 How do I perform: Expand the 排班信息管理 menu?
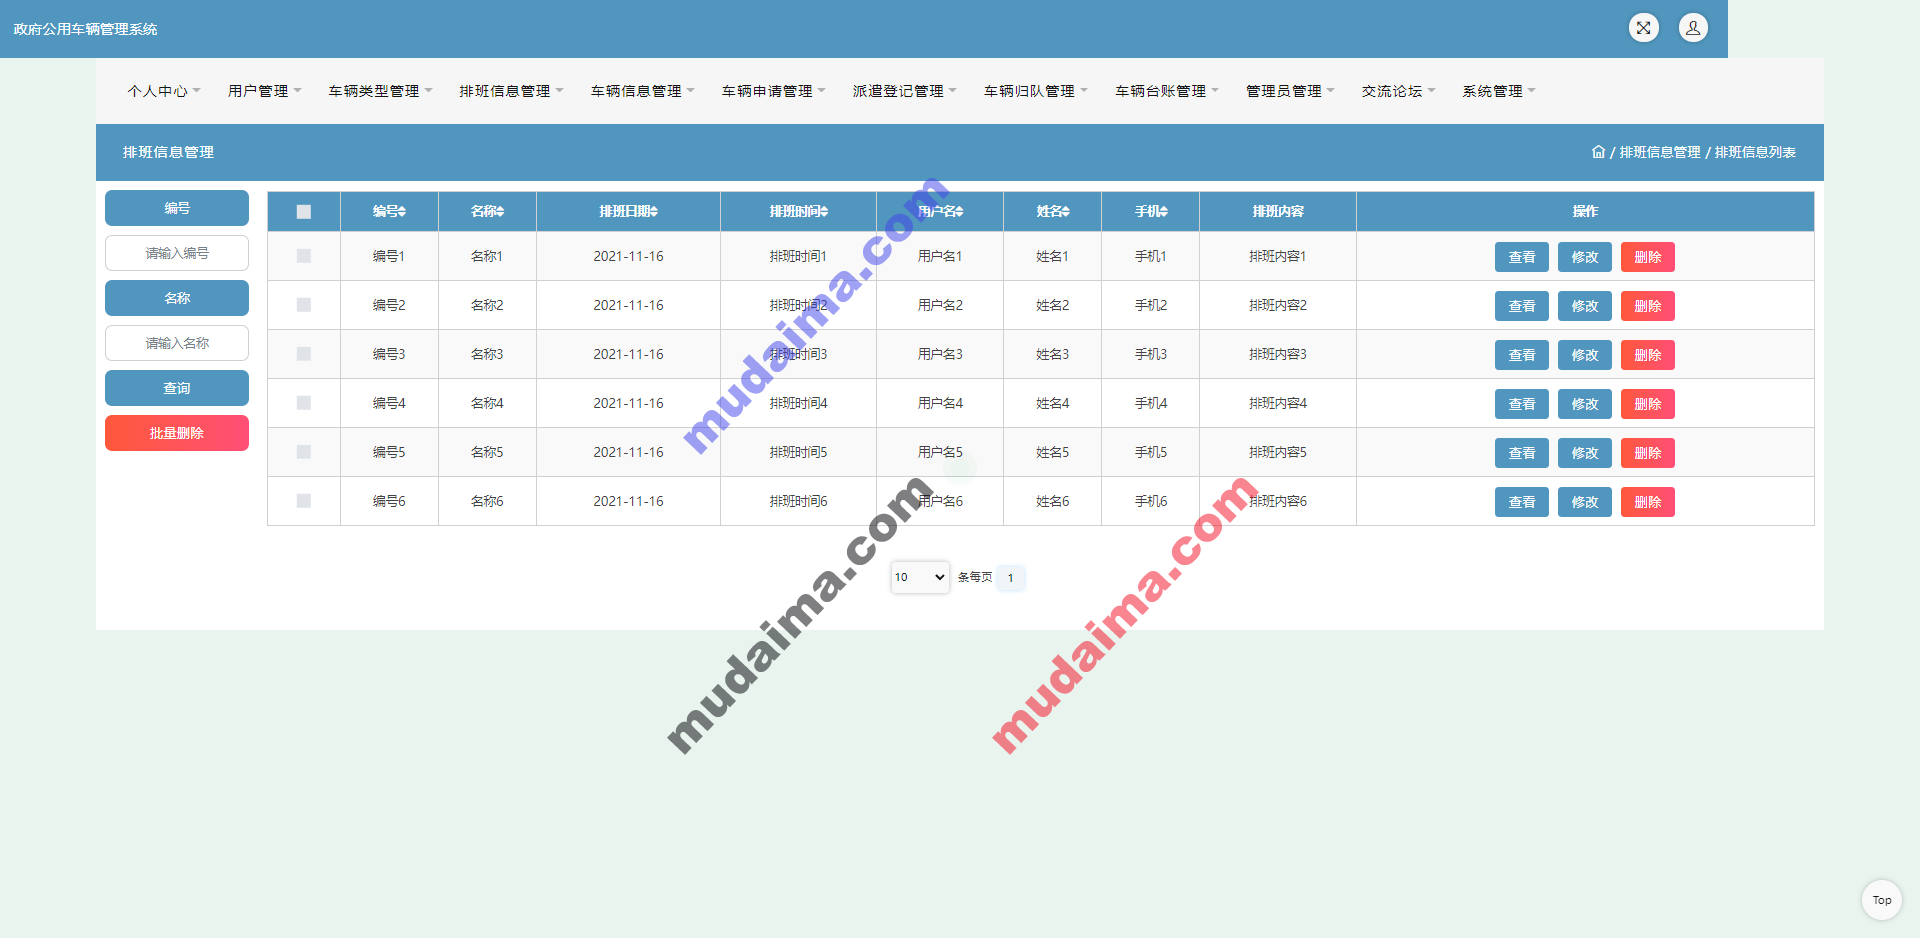tap(512, 91)
